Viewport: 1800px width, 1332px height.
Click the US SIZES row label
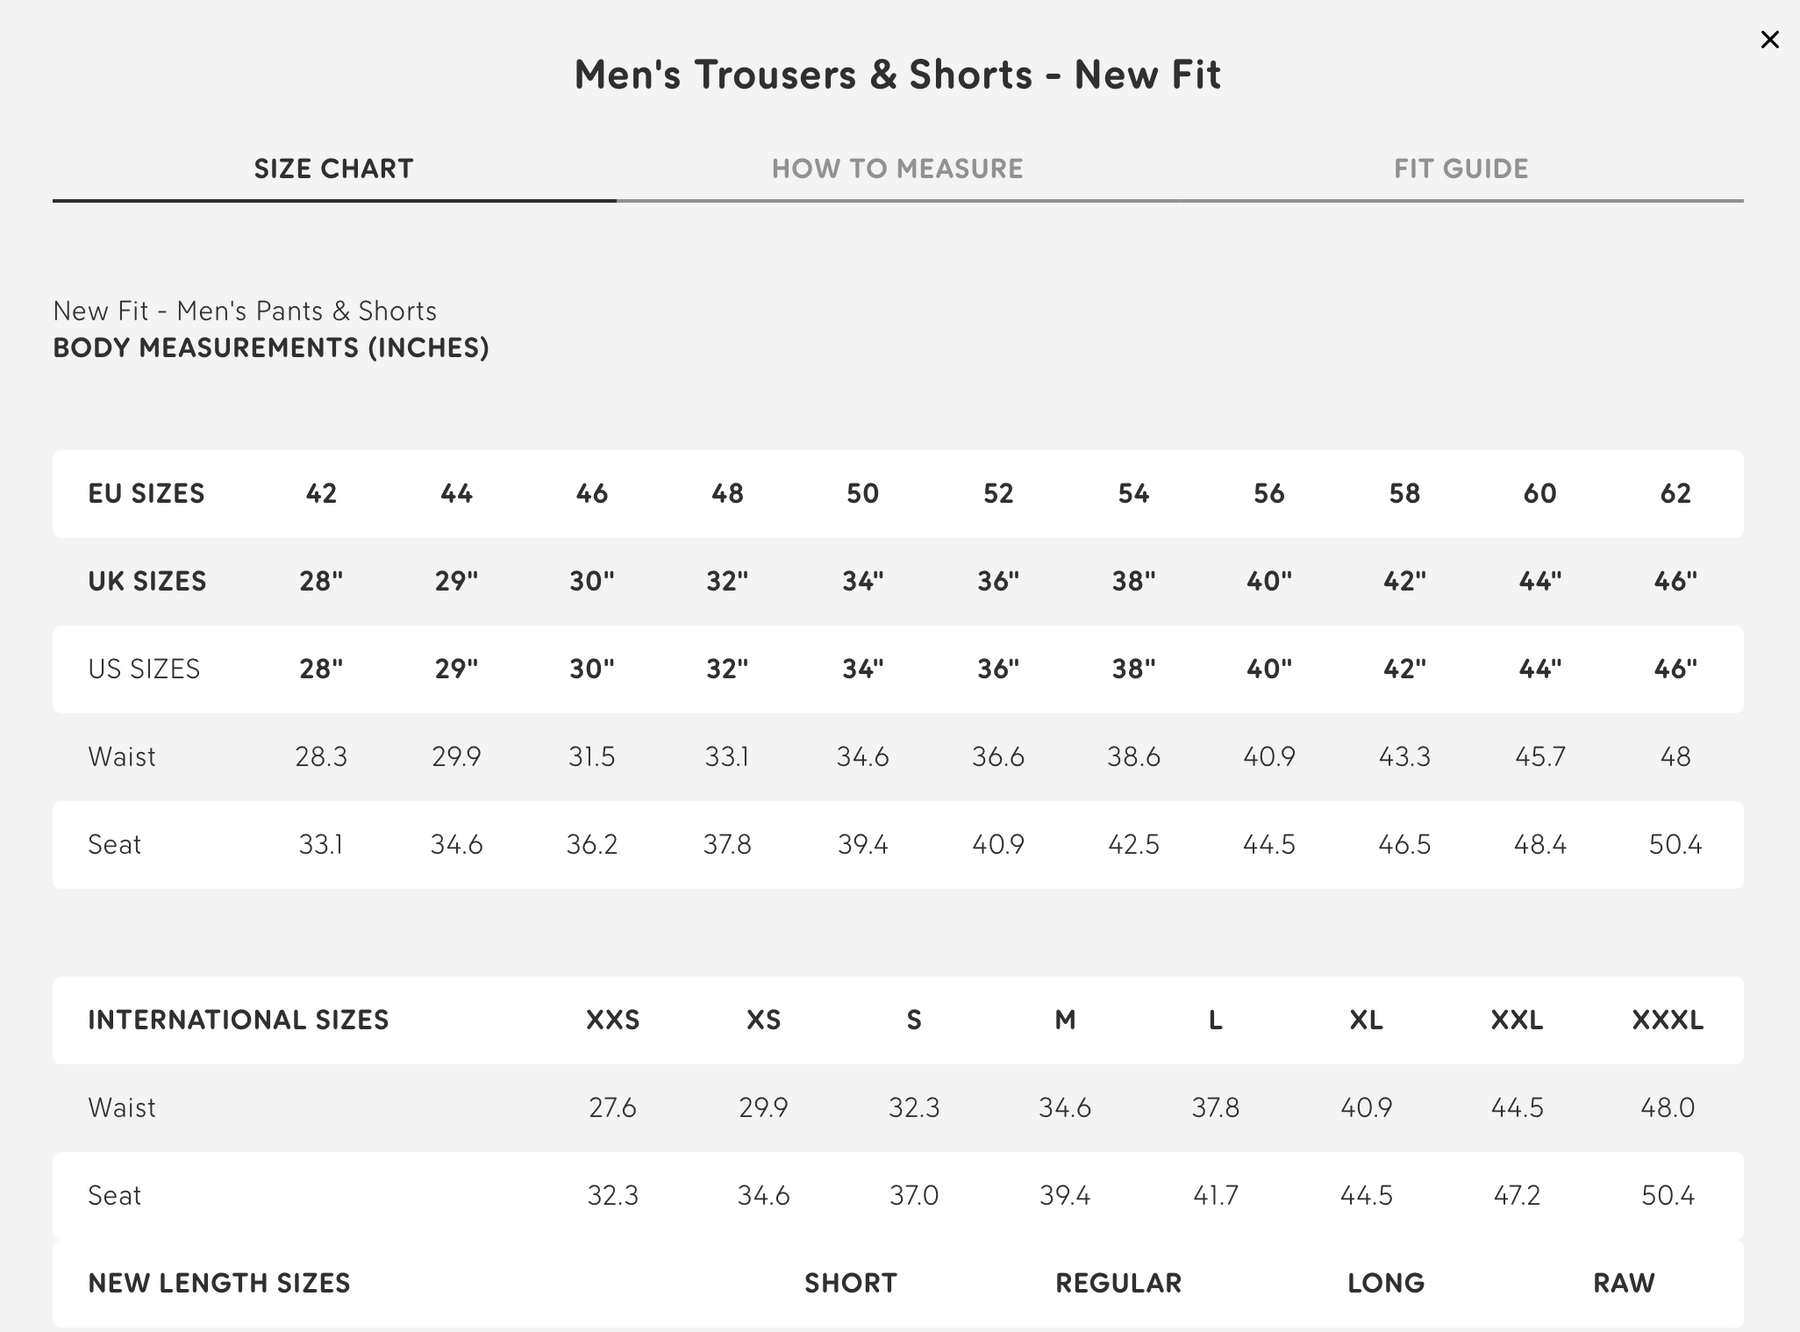(144, 669)
